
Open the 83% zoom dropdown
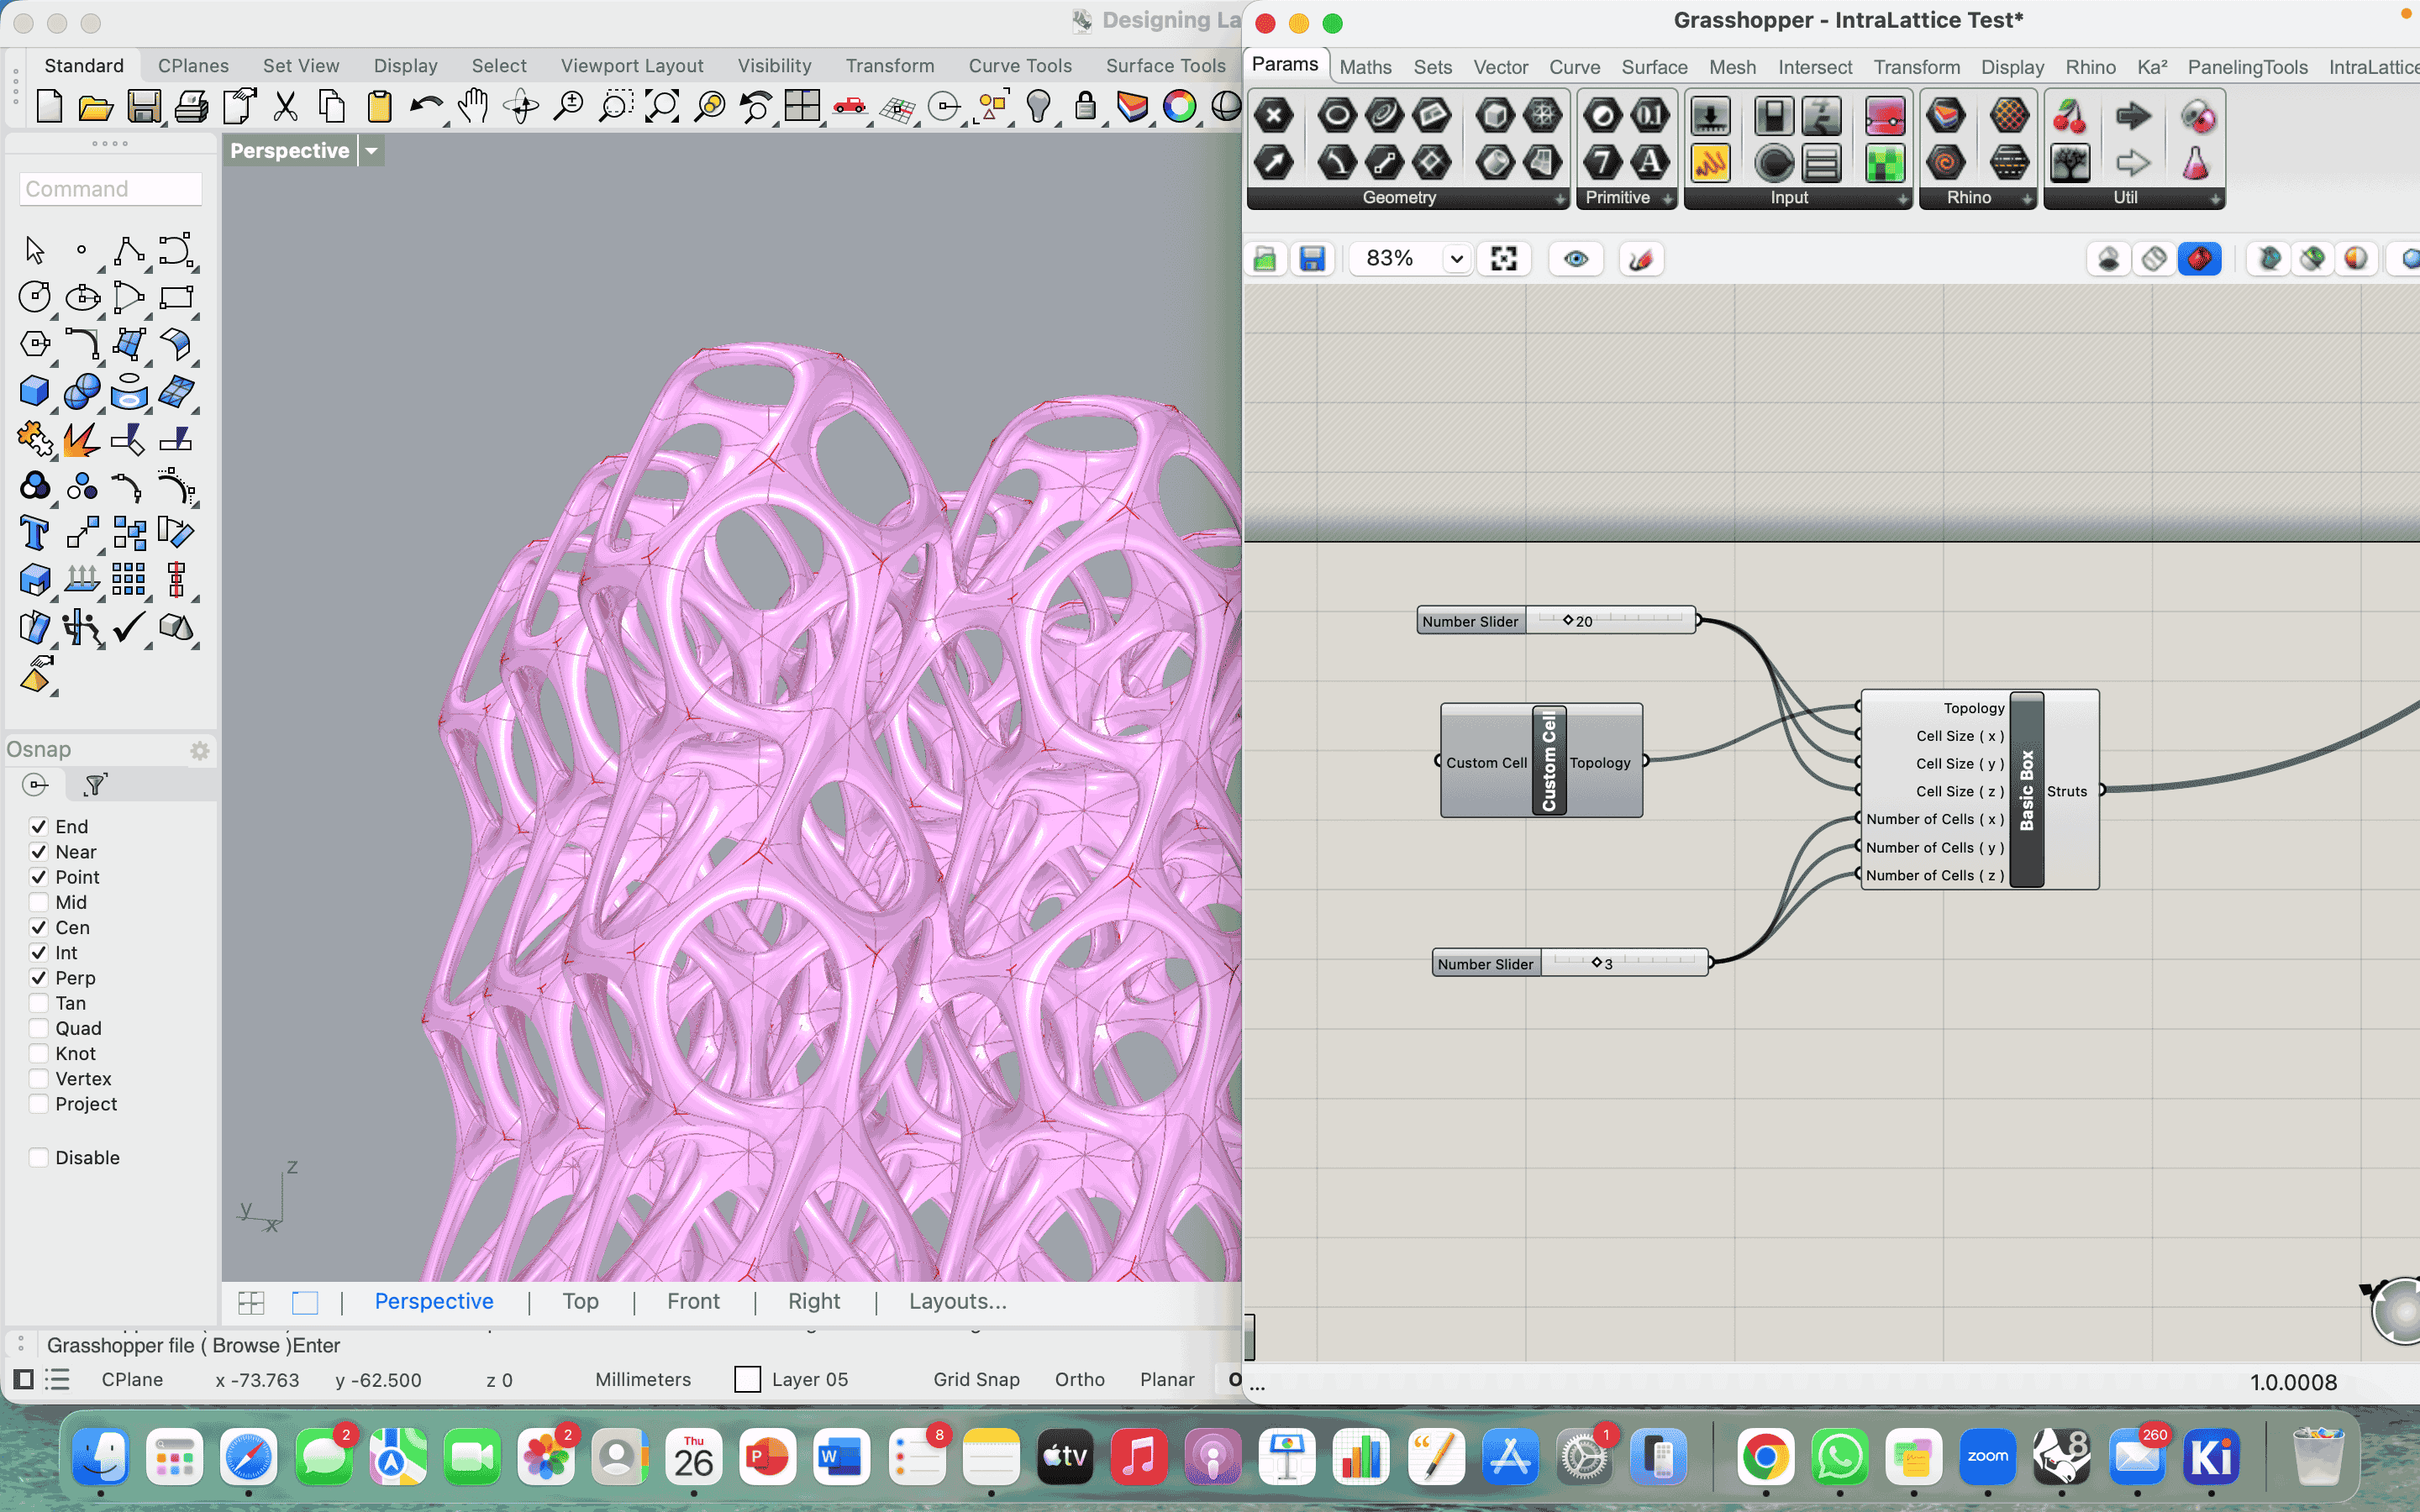pyautogui.click(x=1456, y=259)
